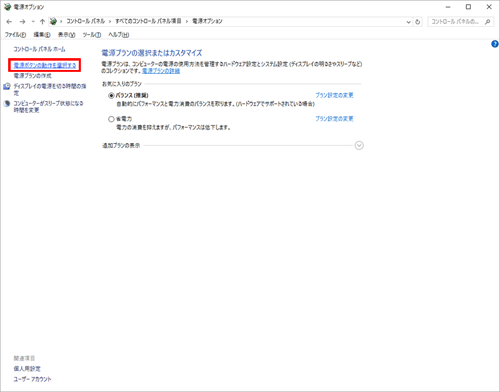Open 個人用設定 related link
Viewport: 500px width, 392px height.
point(27,369)
